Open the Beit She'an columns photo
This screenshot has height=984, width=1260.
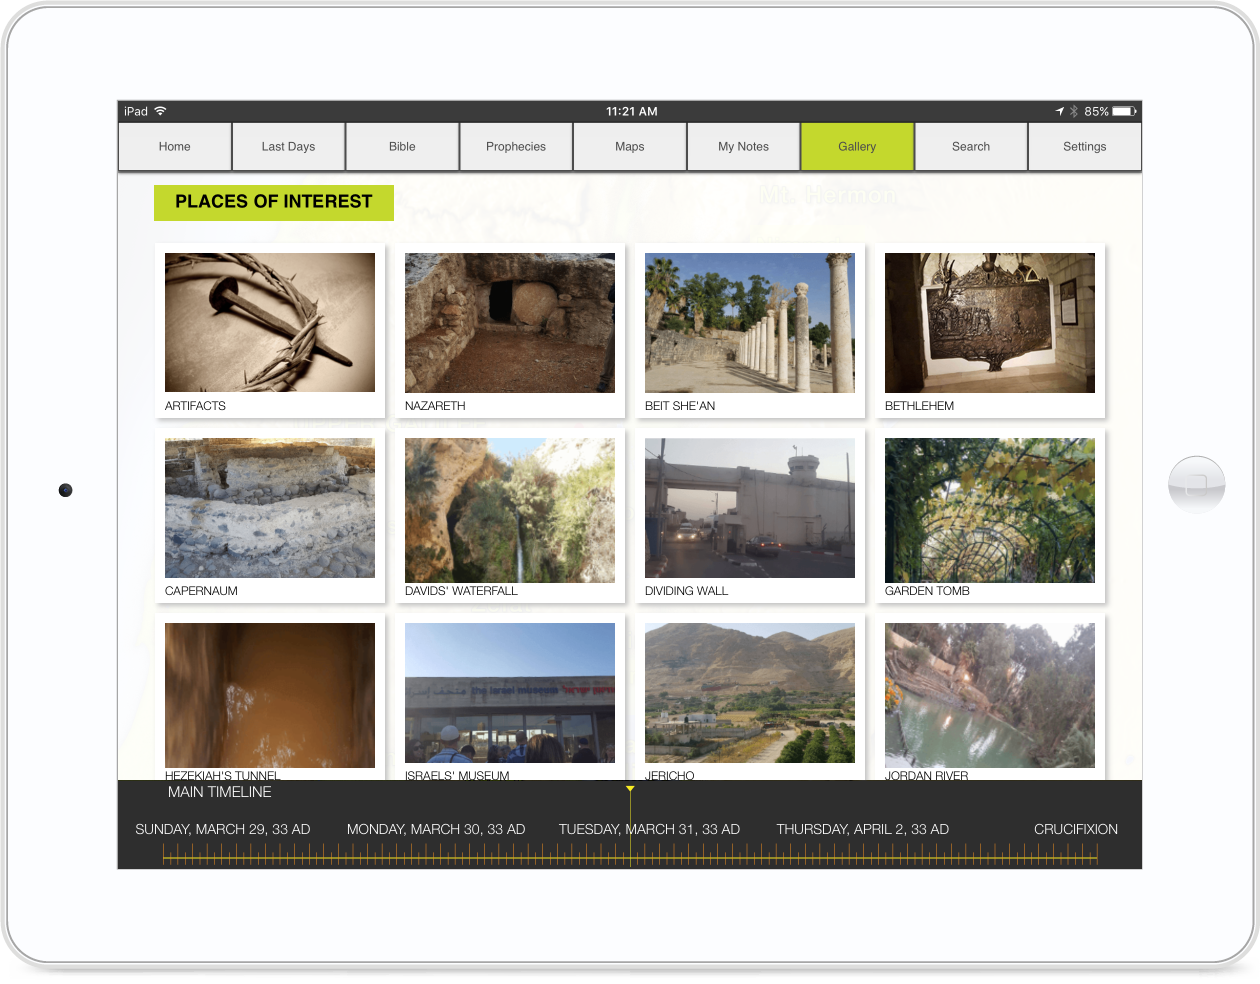[x=750, y=322]
